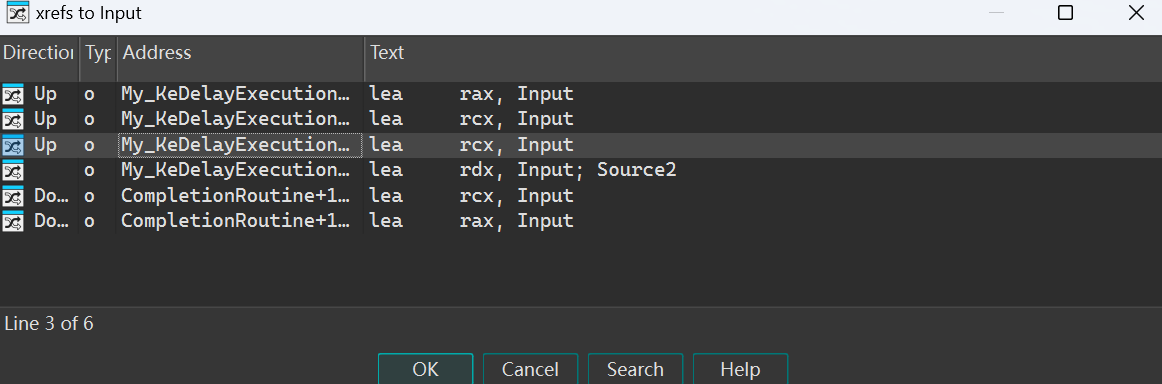The image size is (1162, 384).
Task: Sort by the Type column header
Action: 98,53
